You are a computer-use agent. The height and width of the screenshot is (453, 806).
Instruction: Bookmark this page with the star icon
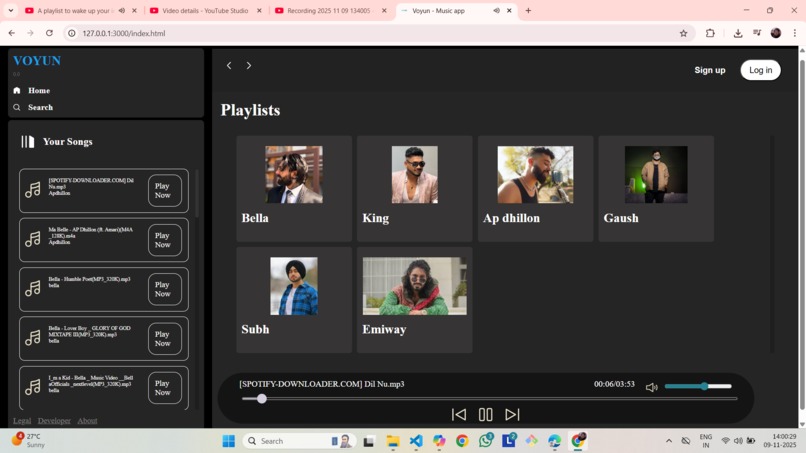(x=683, y=33)
